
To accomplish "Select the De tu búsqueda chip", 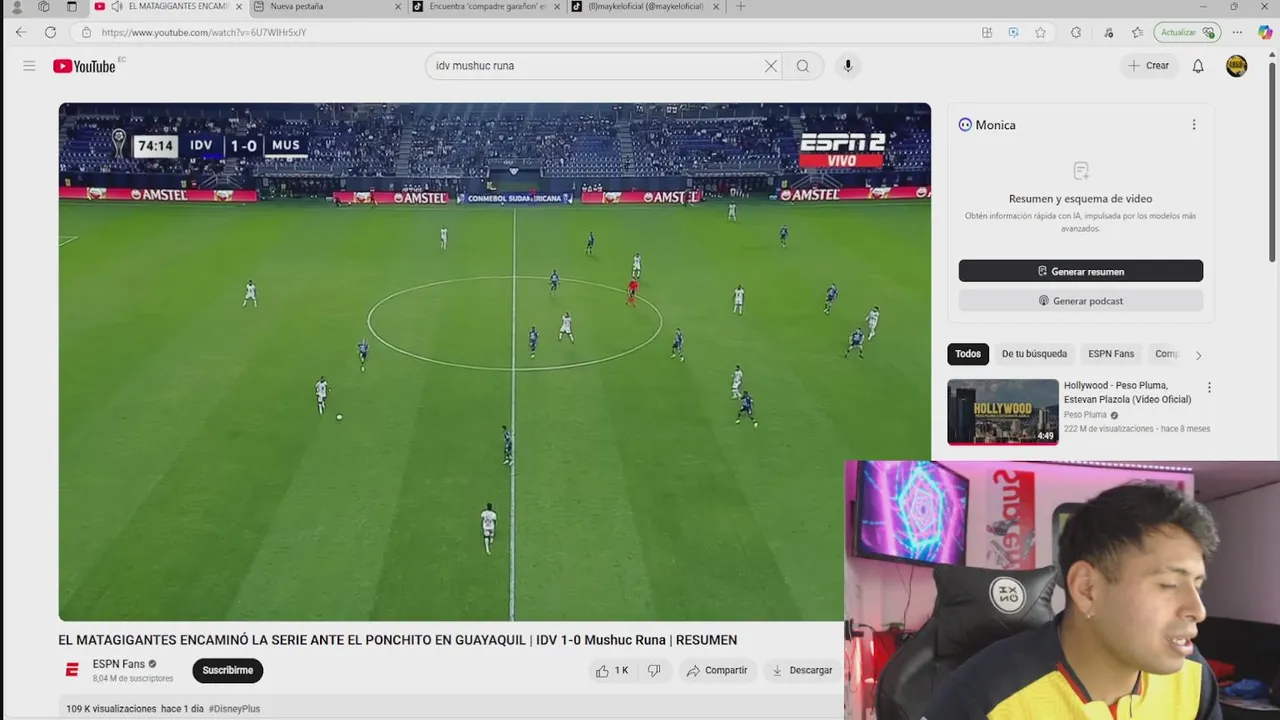I will pyautogui.click(x=1034, y=354).
